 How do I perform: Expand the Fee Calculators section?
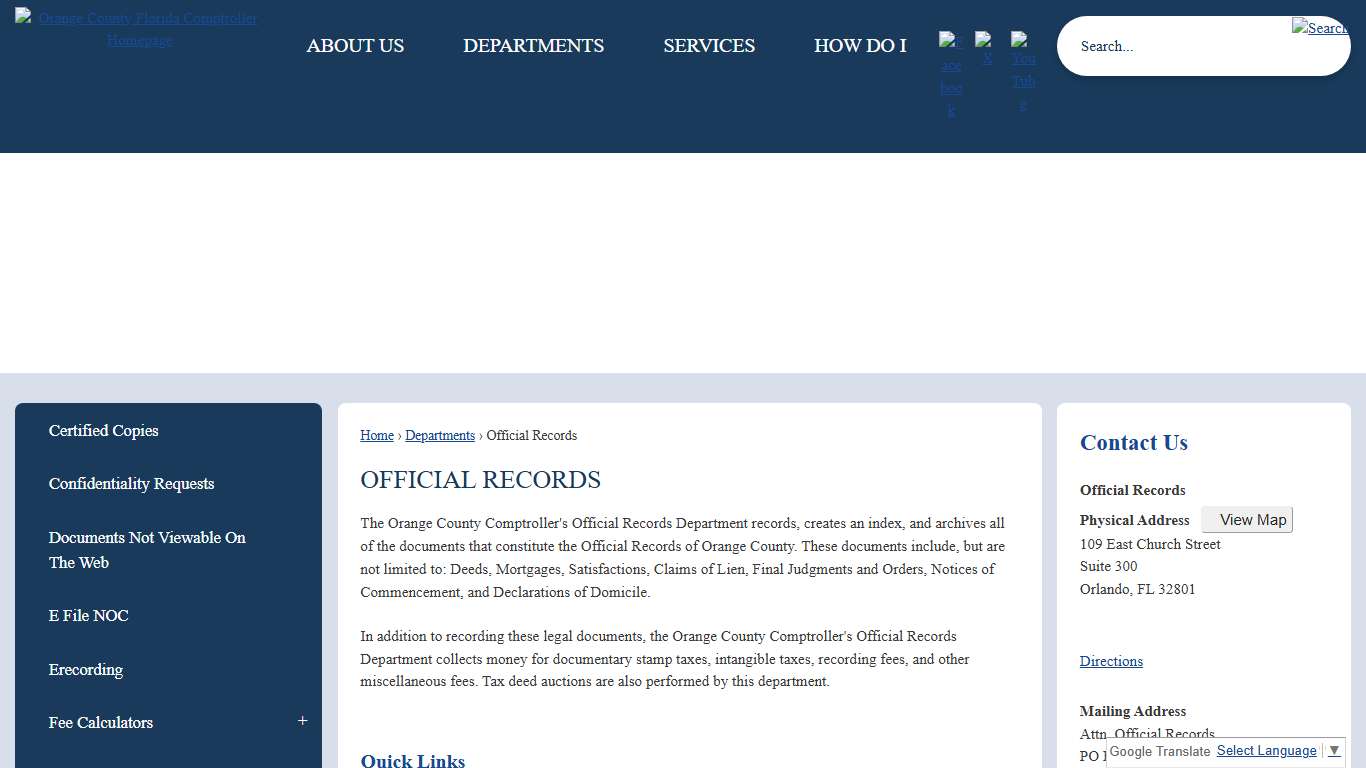[x=301, y=719]
